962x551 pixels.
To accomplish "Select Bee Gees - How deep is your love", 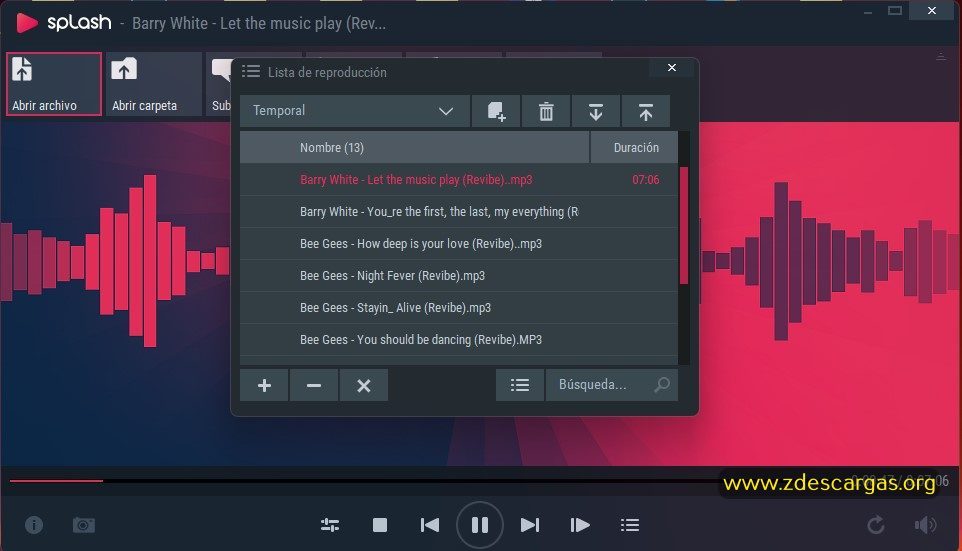I will 459,244.
